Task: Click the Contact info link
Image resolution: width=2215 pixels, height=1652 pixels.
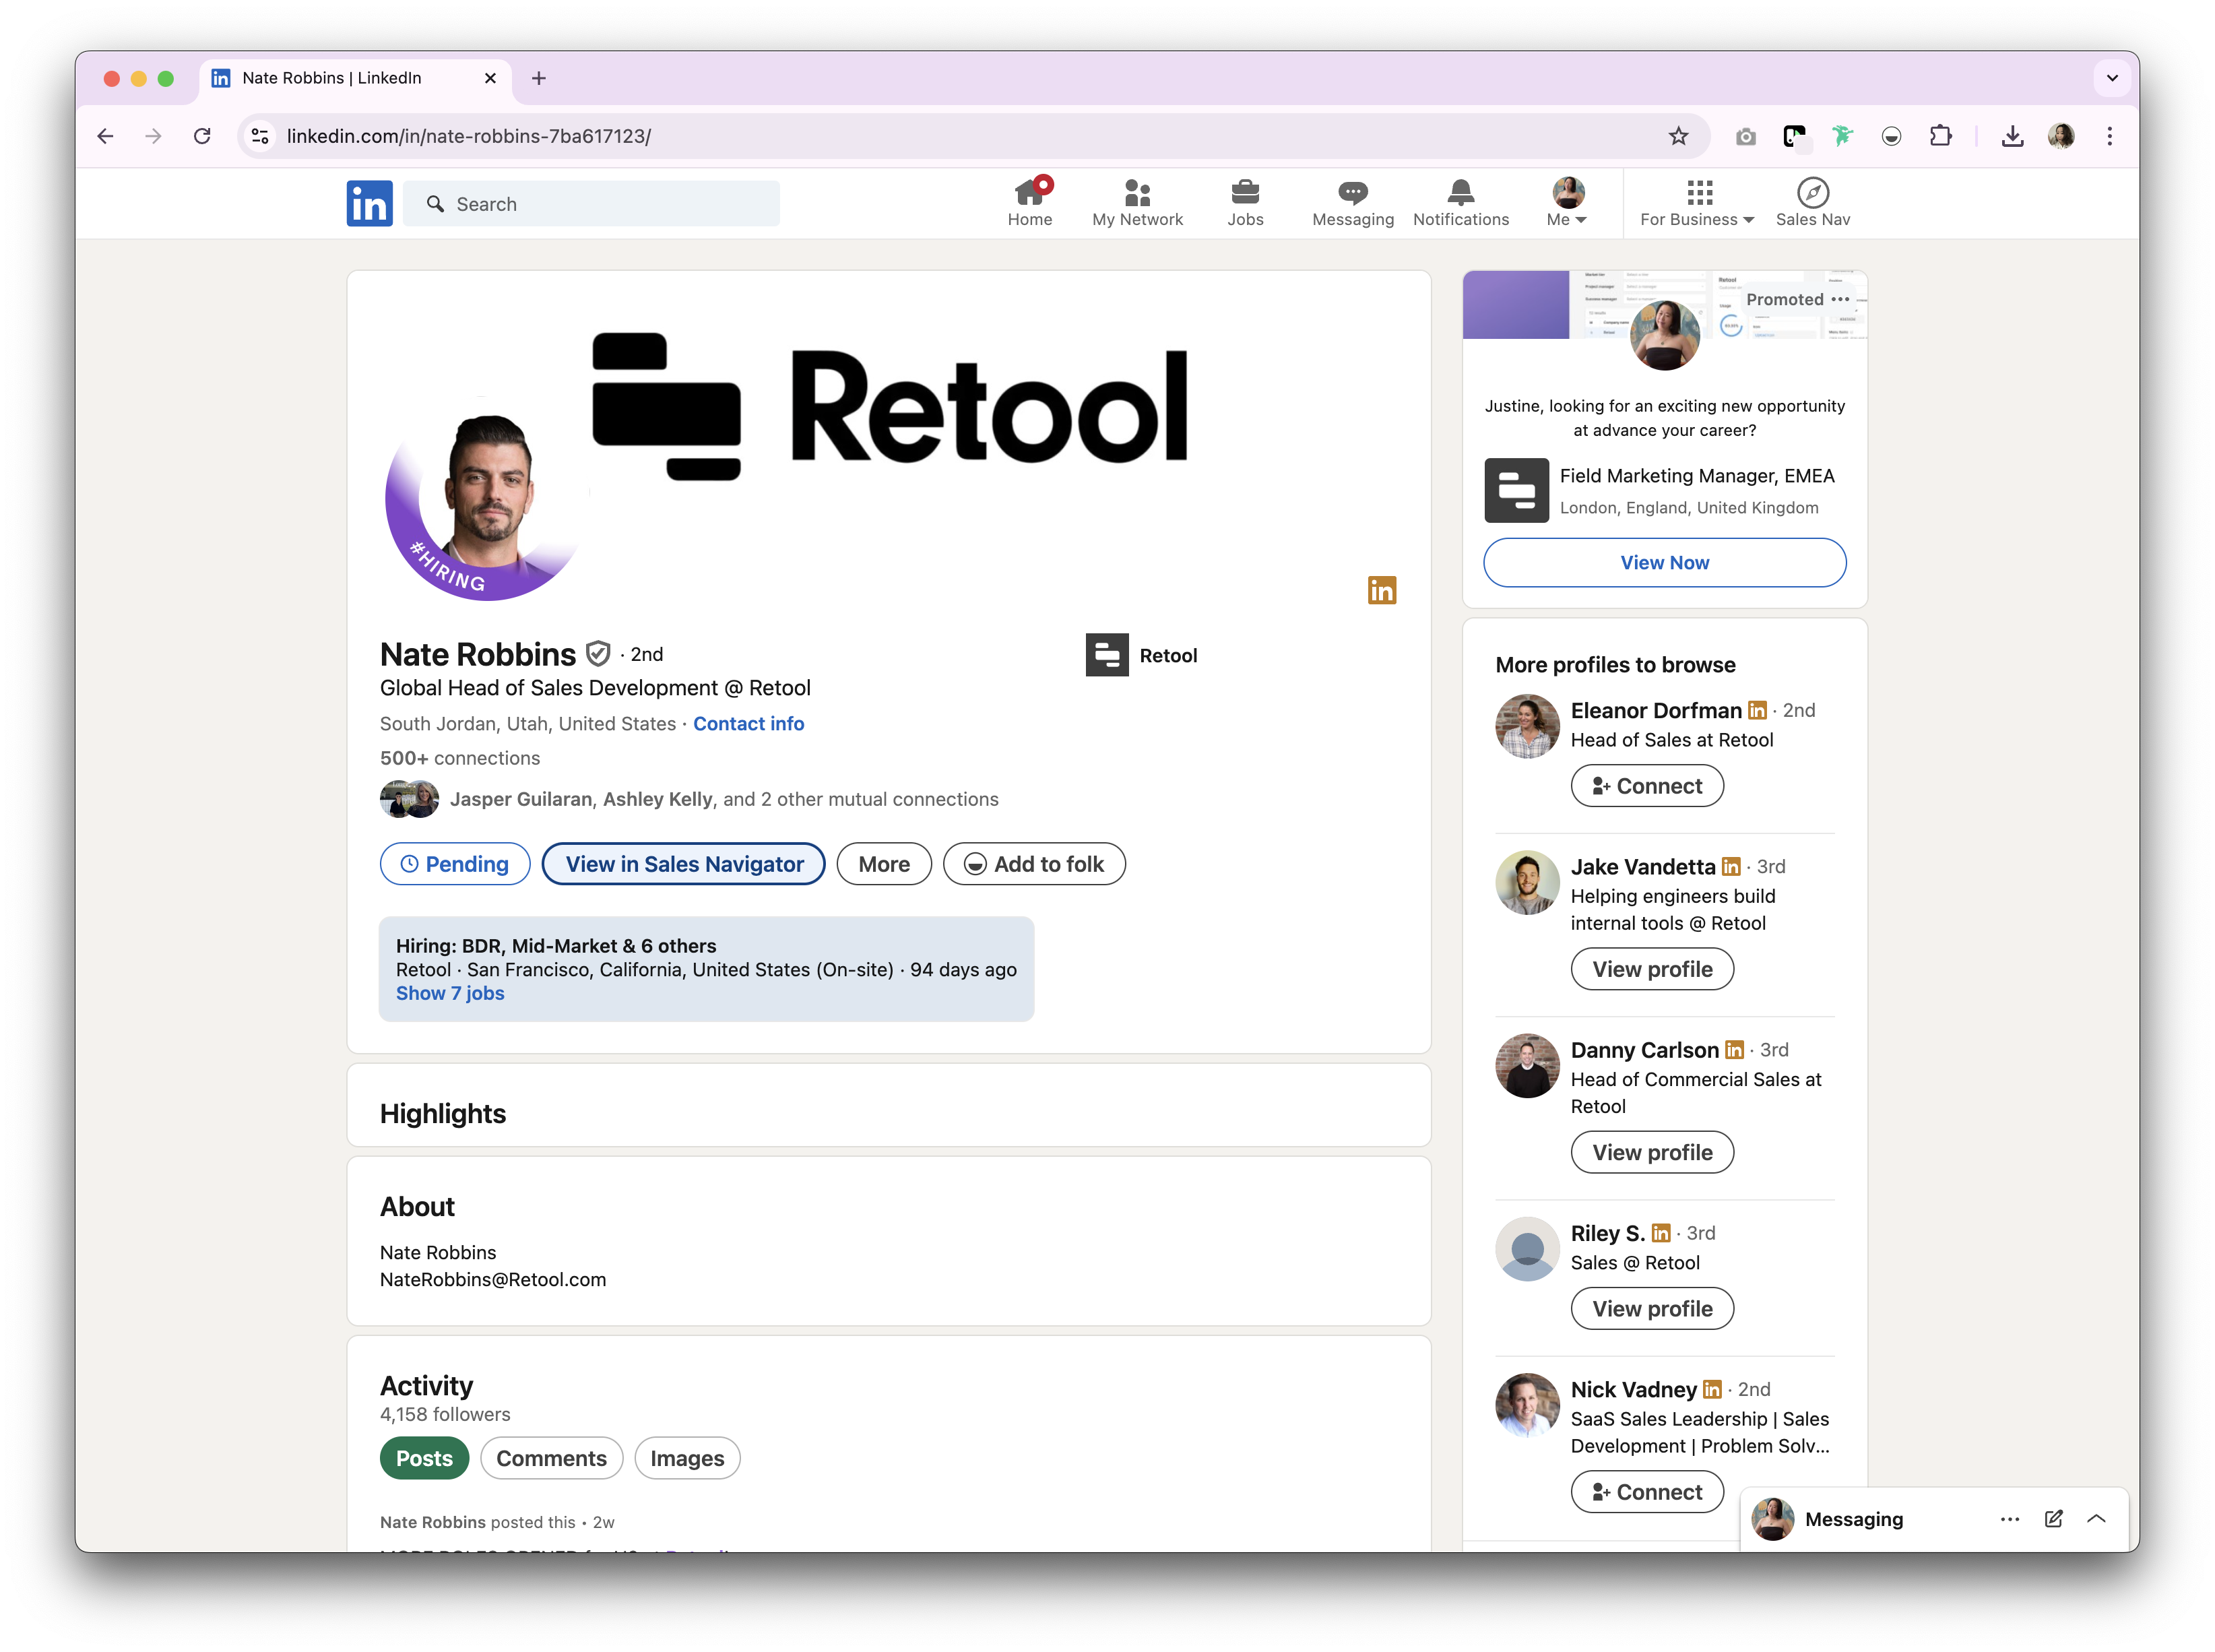Action: coord(748,723)
